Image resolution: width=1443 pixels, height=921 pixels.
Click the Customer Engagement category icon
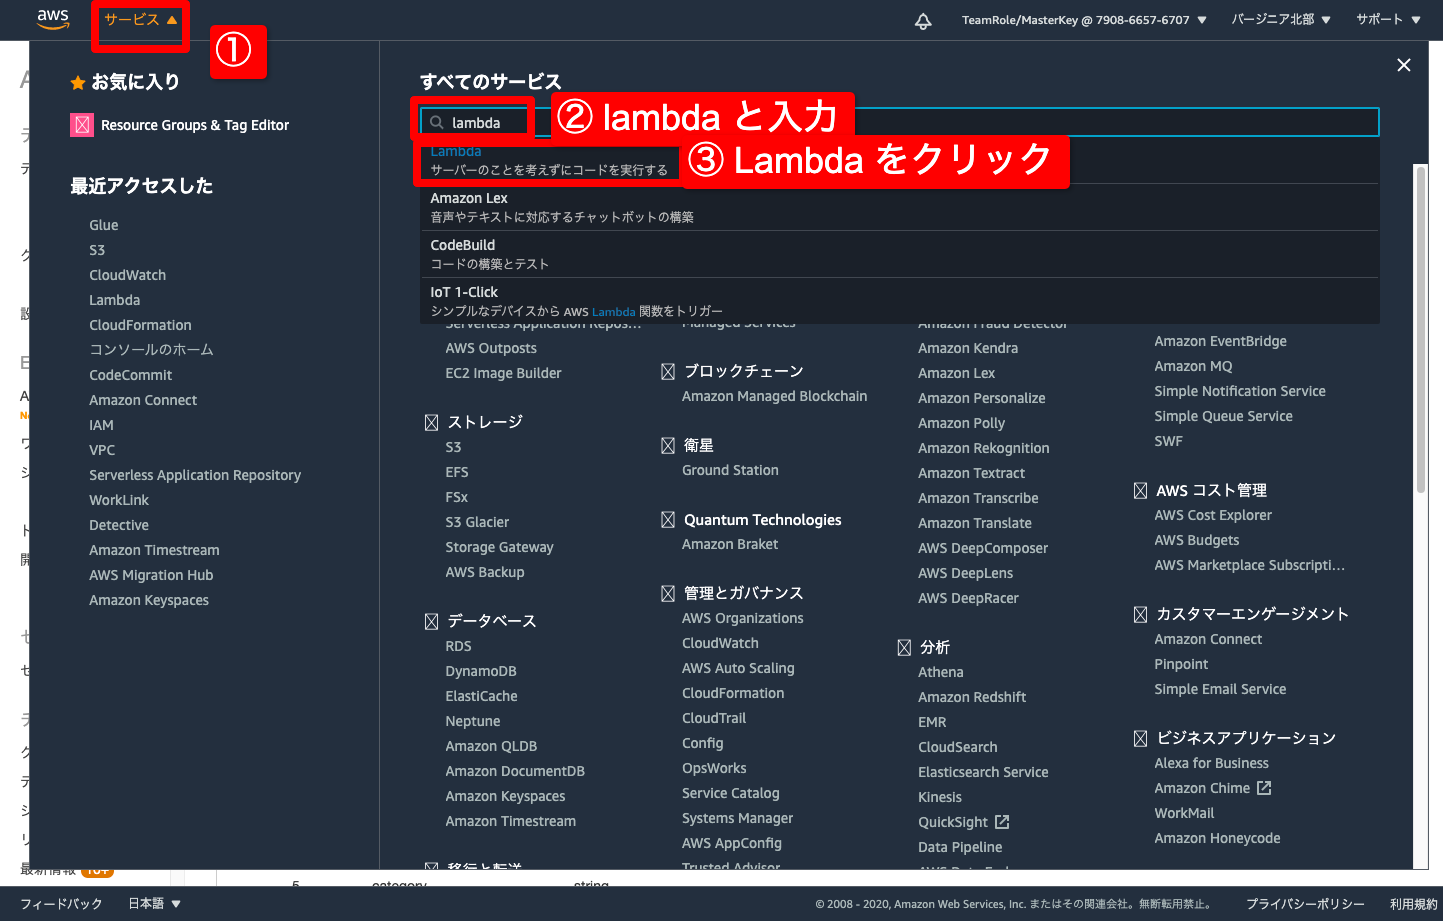[1140, 615]
